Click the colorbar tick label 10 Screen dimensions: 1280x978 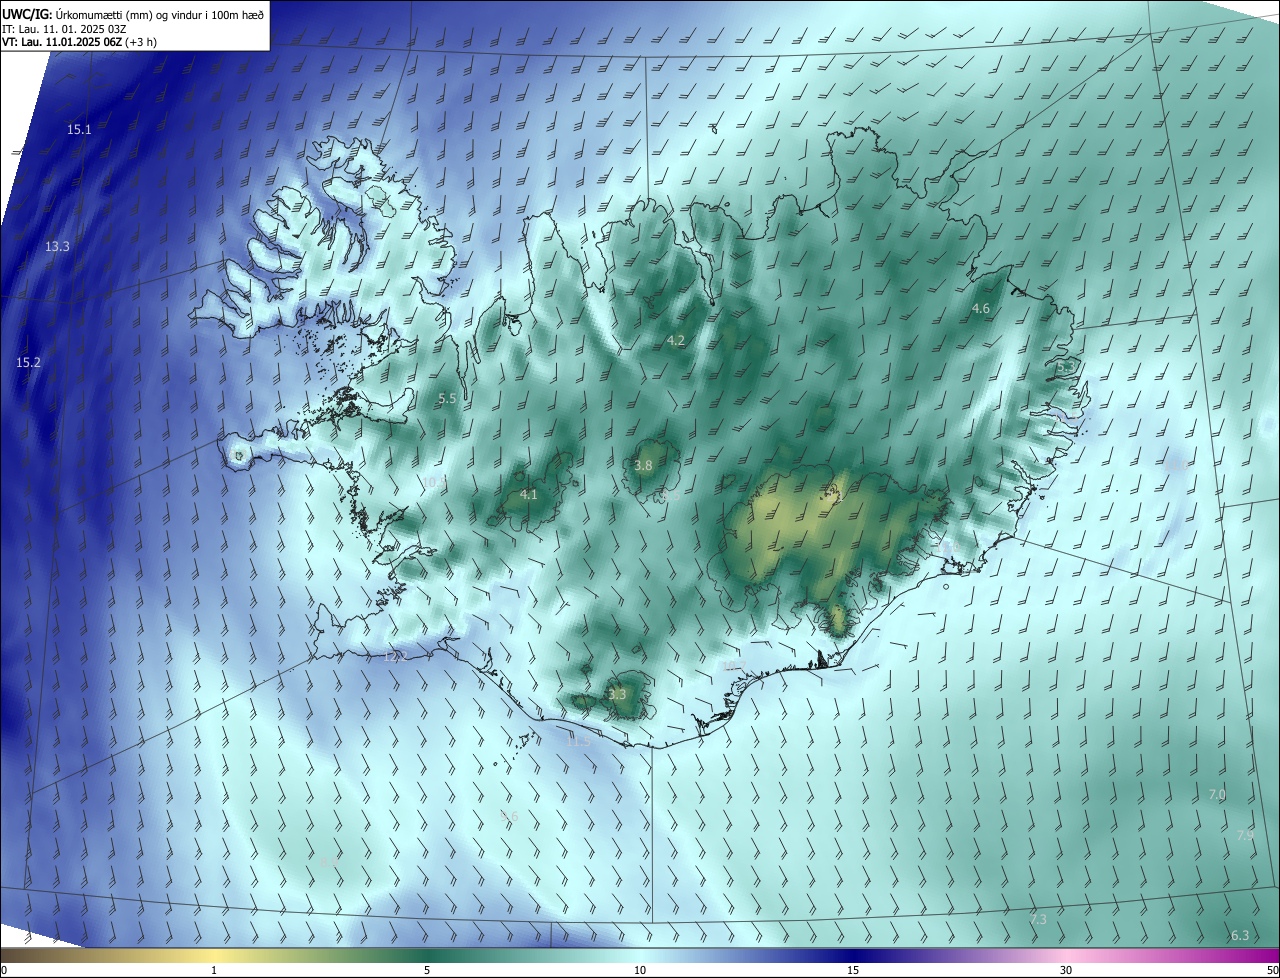coord(640,970)
